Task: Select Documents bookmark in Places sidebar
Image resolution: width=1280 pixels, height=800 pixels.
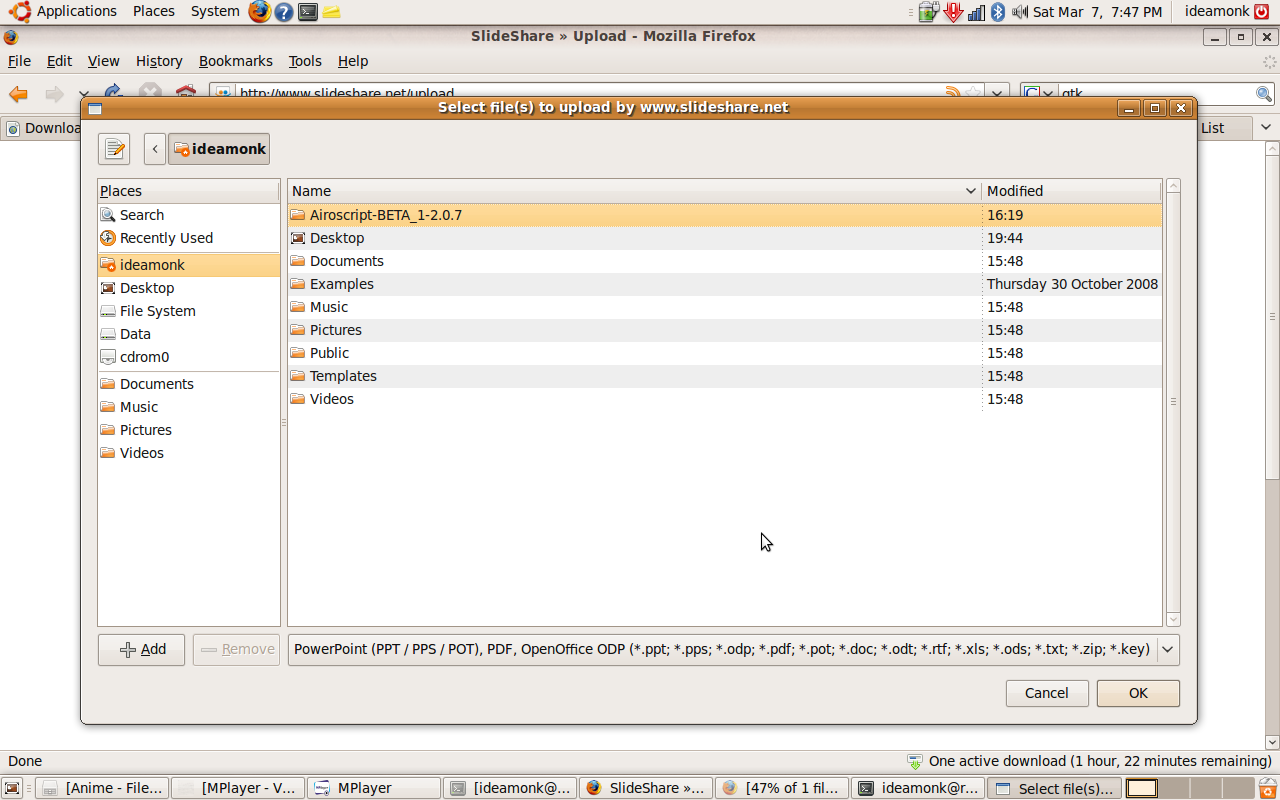Action: (189, 384)
